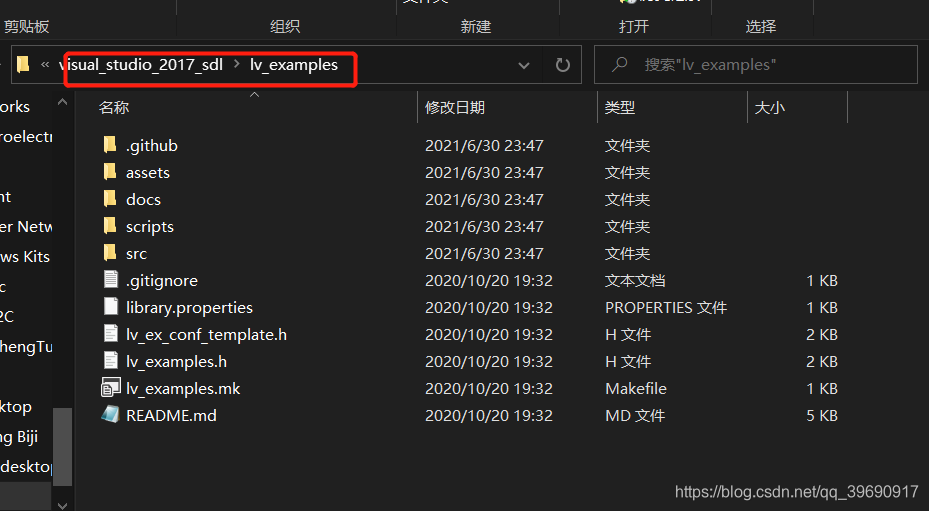Screen dimensions: 929x511
Task: Click the README.md file icon
Action: 111,414
